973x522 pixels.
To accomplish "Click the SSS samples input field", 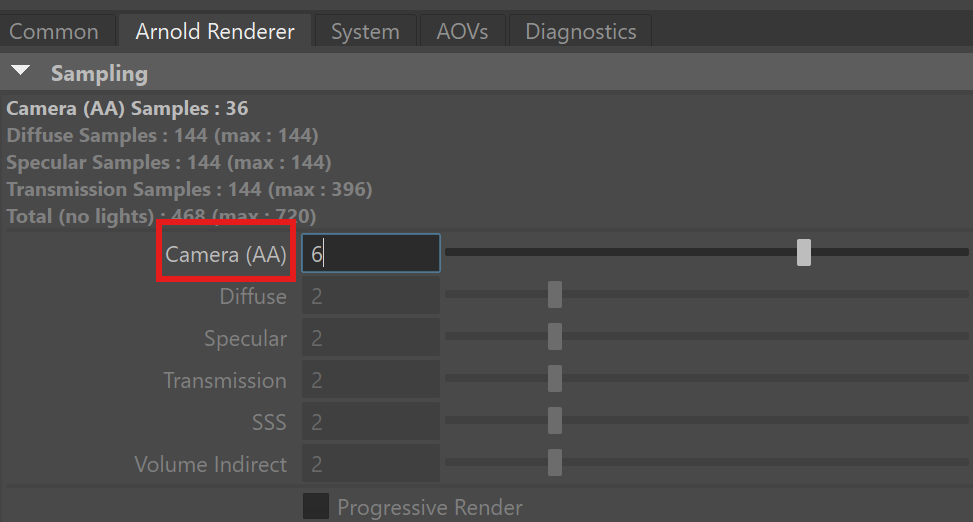I will tap(371, 422).
